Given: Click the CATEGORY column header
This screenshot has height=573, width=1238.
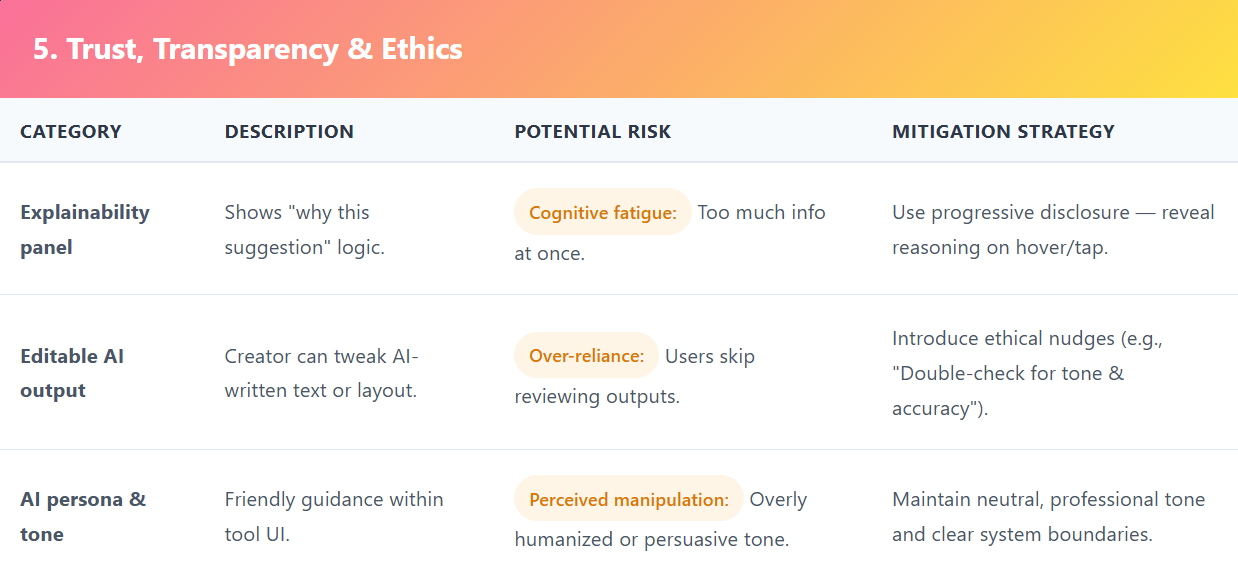Looking at the screenshot, I should click(x=70, y=131).
